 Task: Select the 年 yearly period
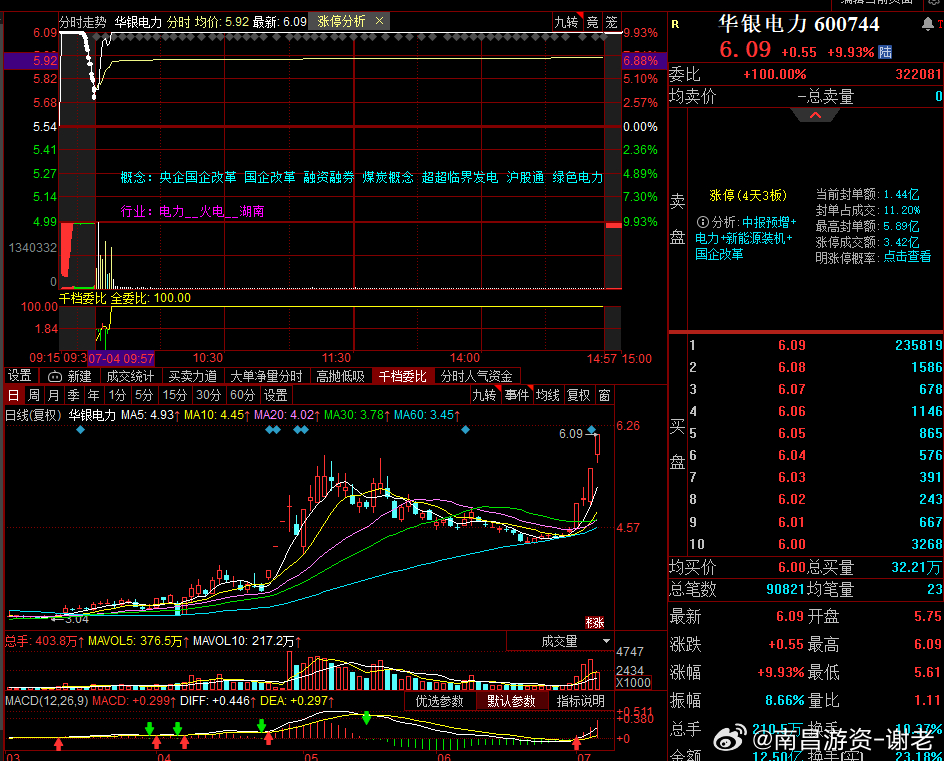click(93, 395)
